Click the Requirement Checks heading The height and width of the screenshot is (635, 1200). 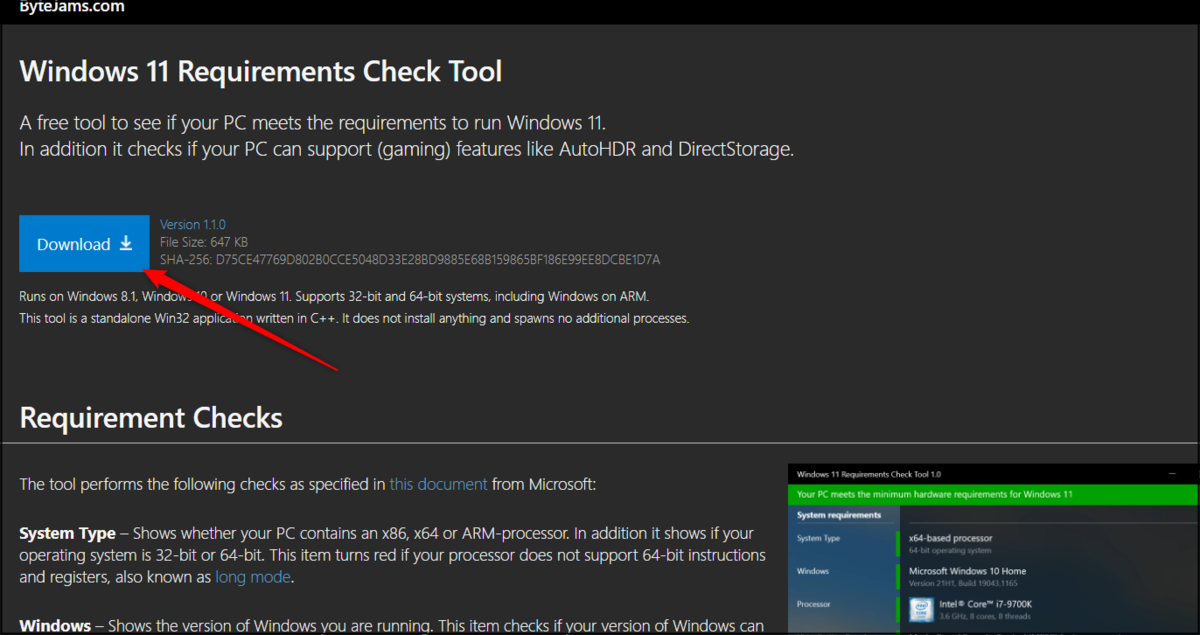click(151, 417)
